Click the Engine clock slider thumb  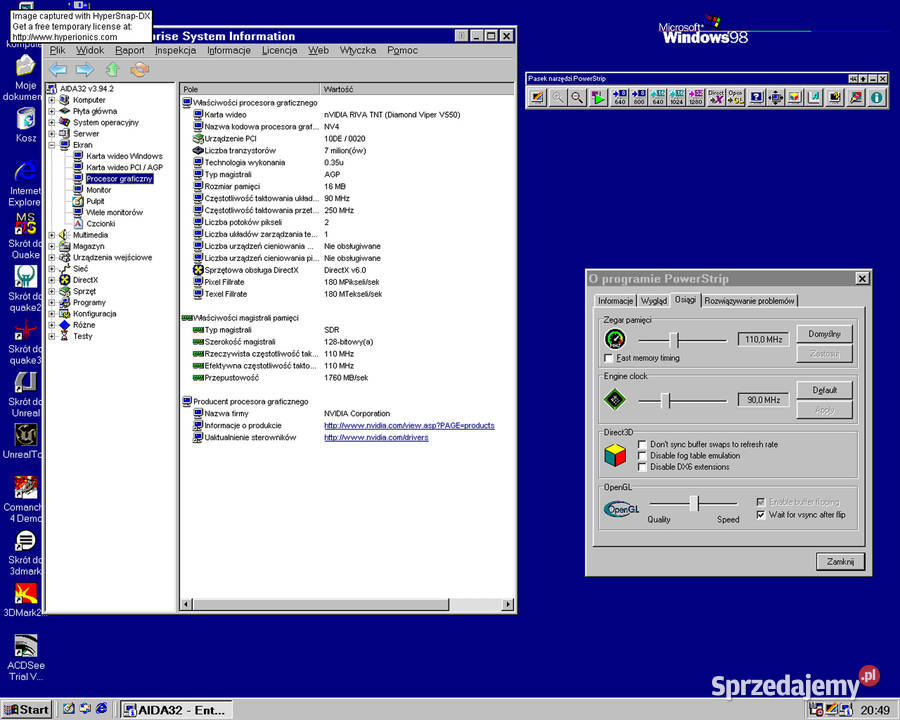(665, 400)
